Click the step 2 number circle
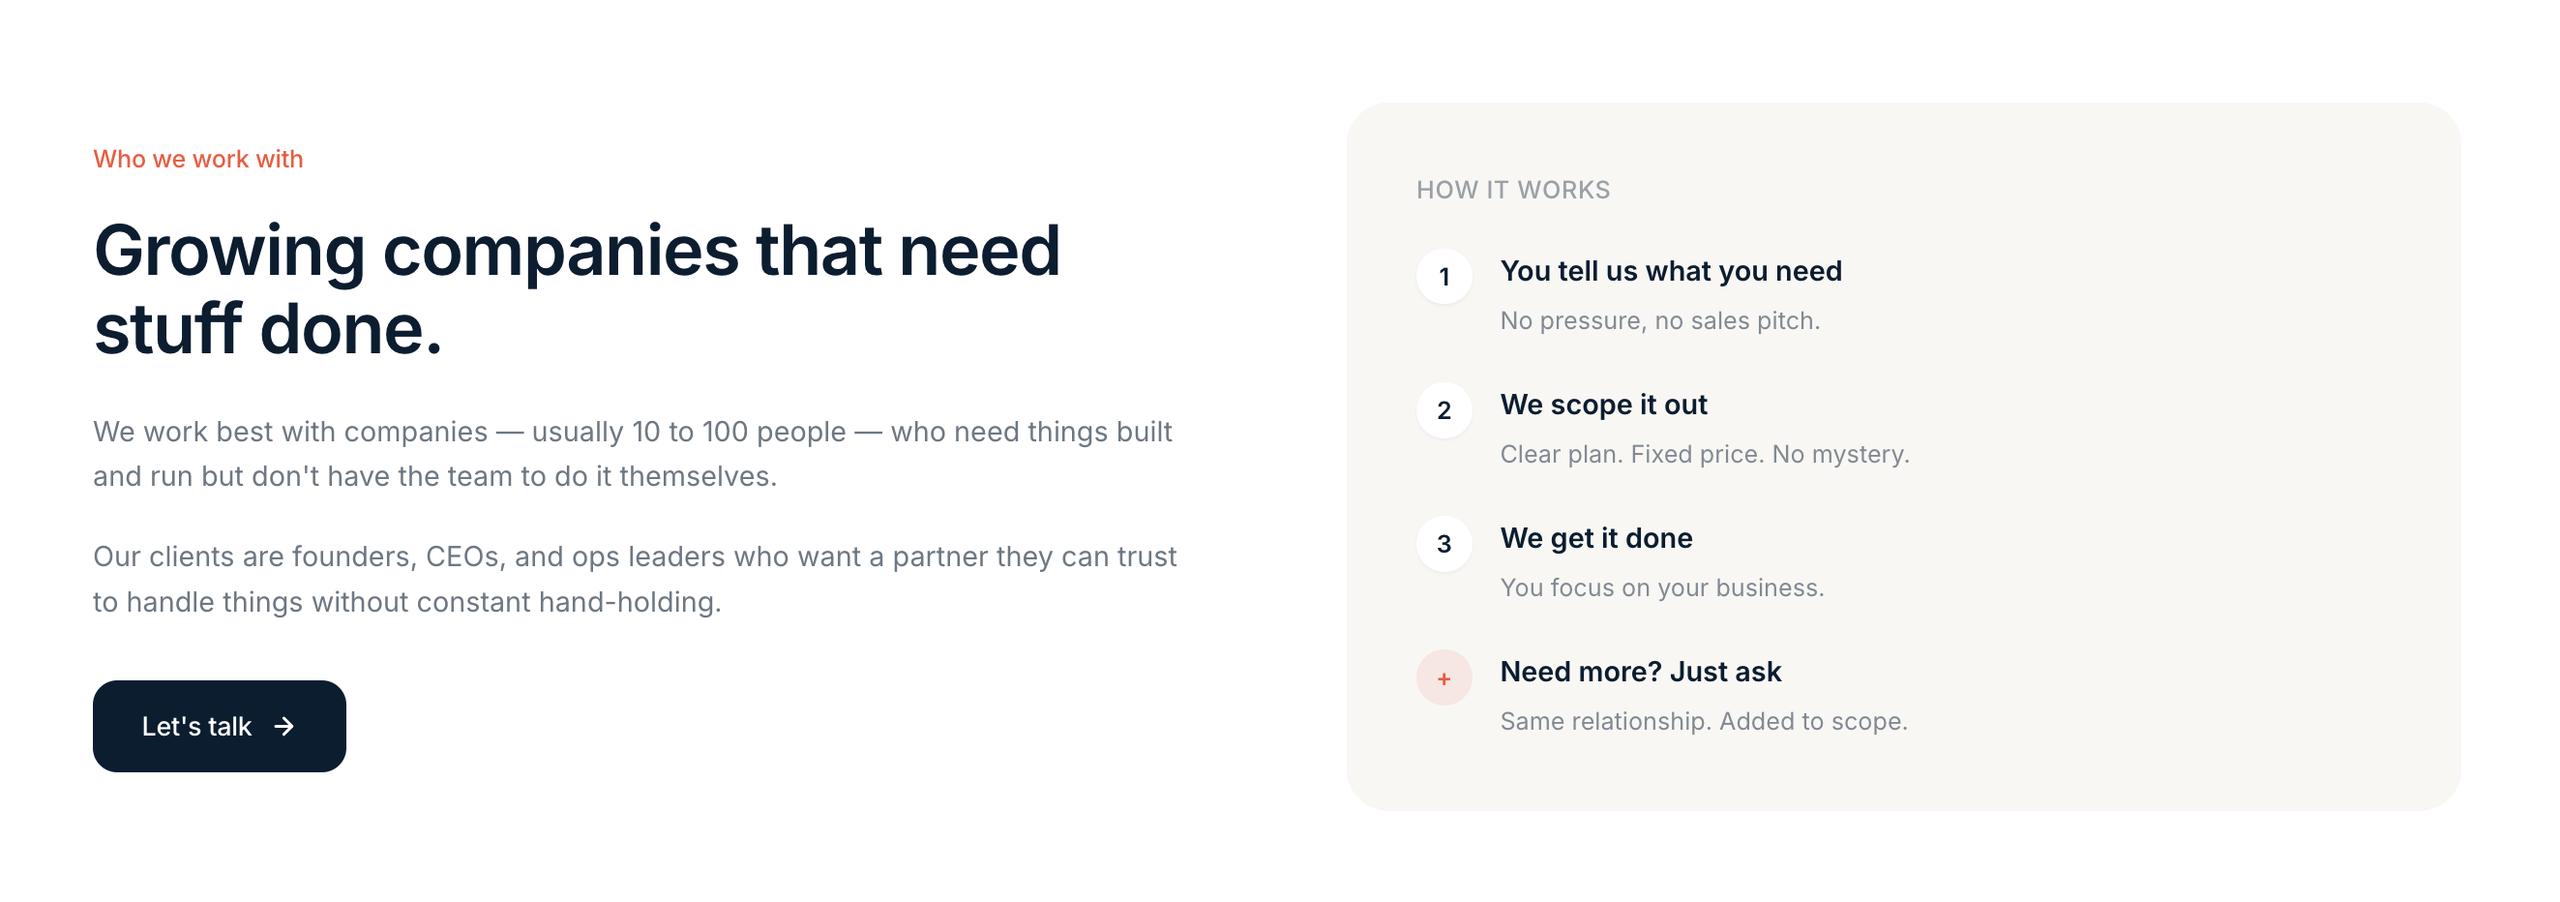This screenshot has height=902, width=2560. [x=1443, y=410]
